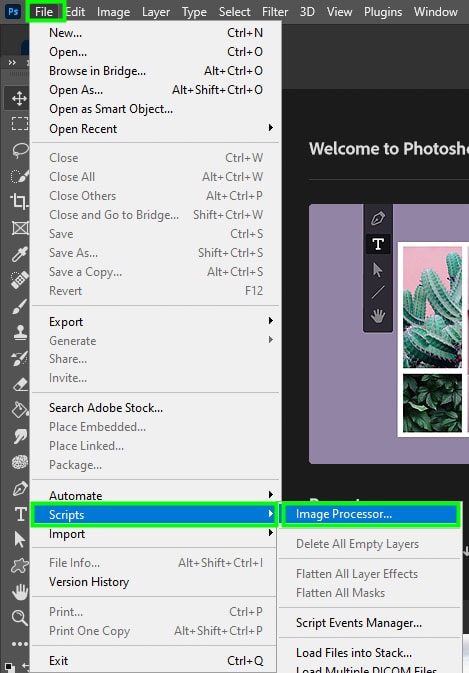
Task: Select the Eraser tool
Action: click(20, 385)
